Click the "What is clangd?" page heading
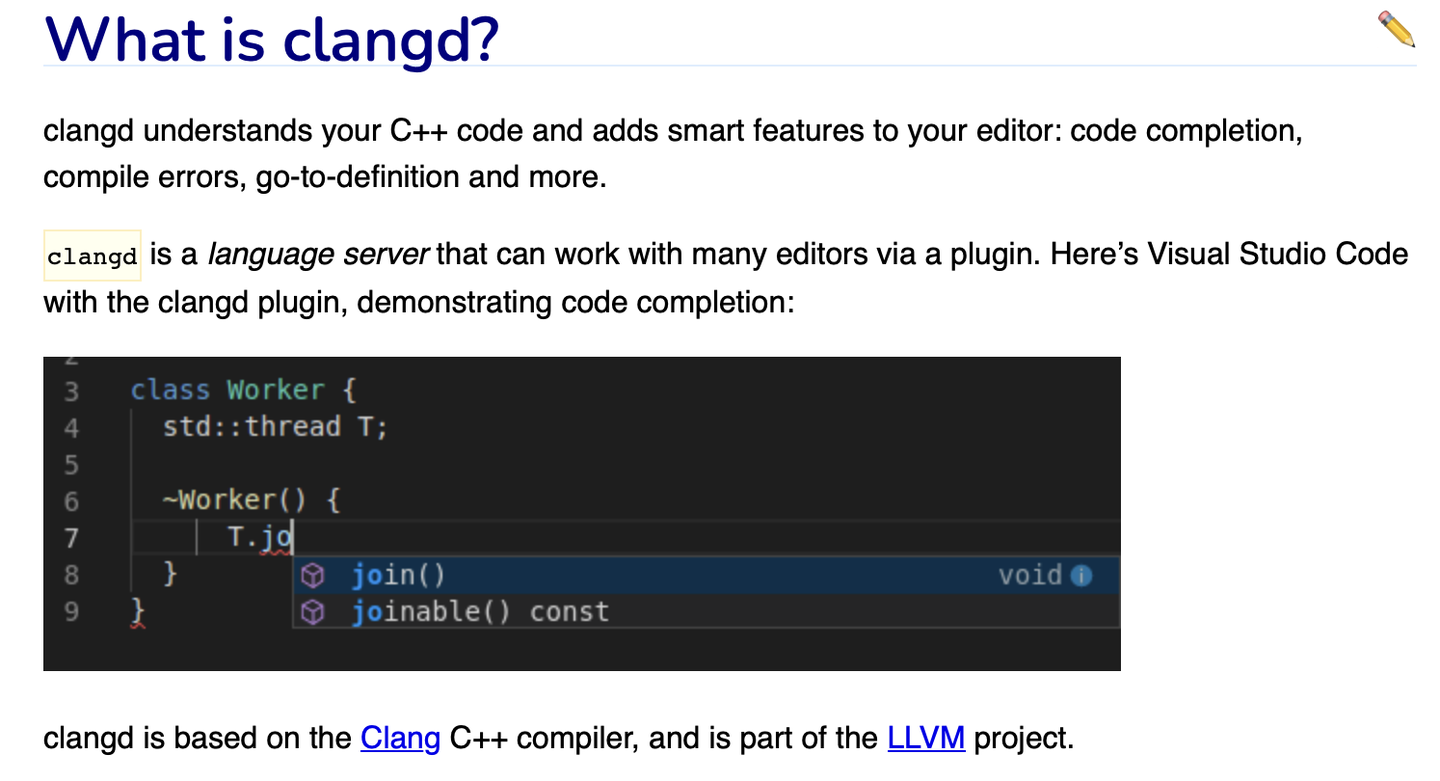The image size is (1440, 781). (272, 40)
